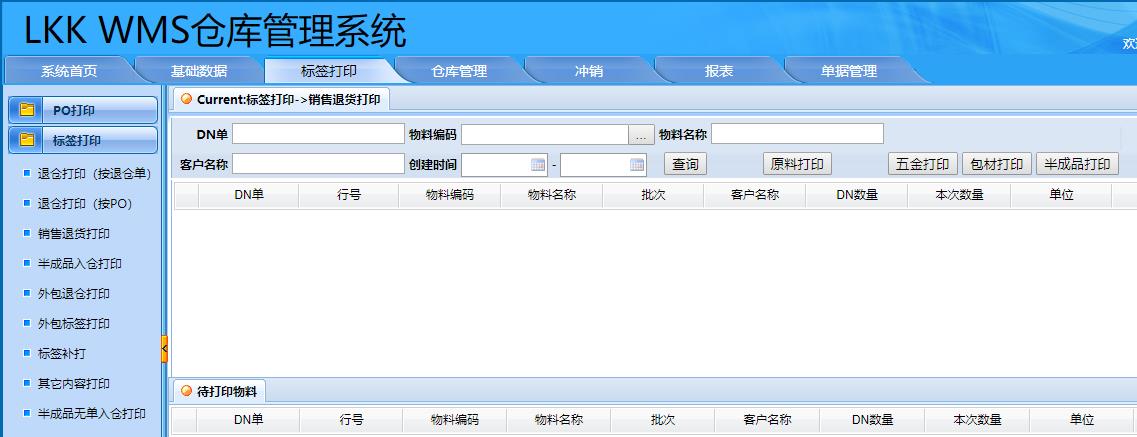Collapse the left sidebar using splitter arrow

(x=165, y=348)
